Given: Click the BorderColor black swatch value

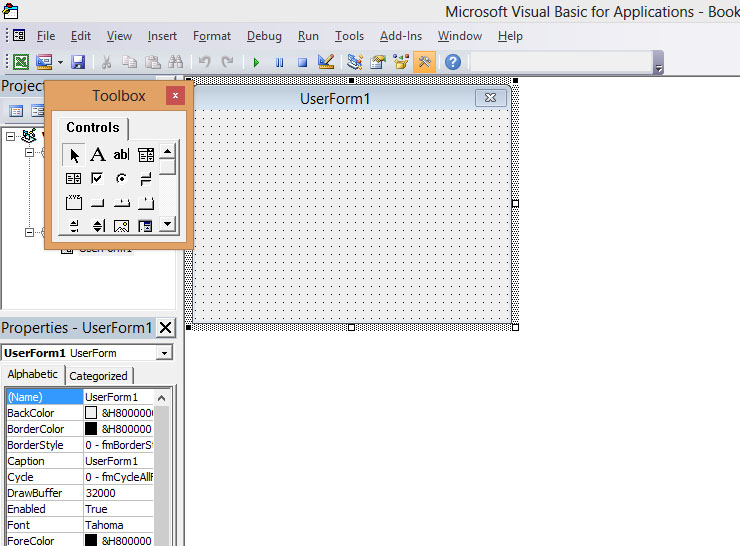Looking at the screenshot, I should 91,429.
